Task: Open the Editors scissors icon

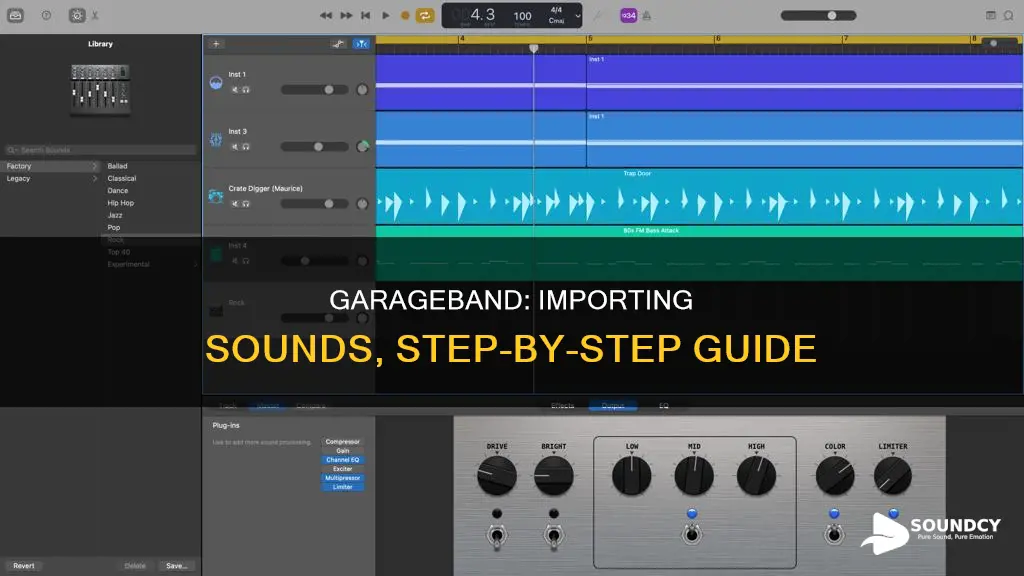Action: [x=95, y=15]
